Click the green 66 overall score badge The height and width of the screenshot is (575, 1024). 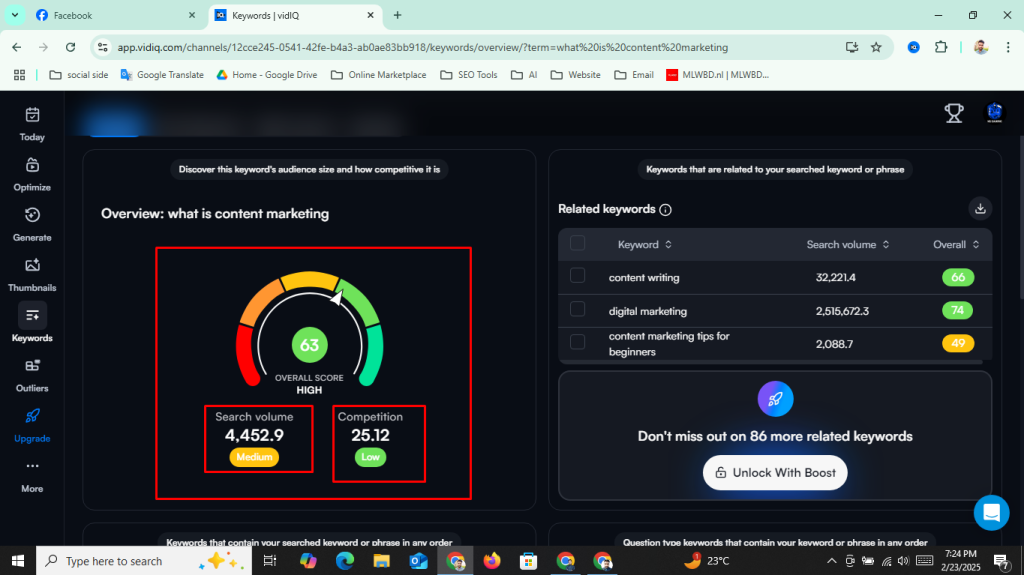(958, 277)
